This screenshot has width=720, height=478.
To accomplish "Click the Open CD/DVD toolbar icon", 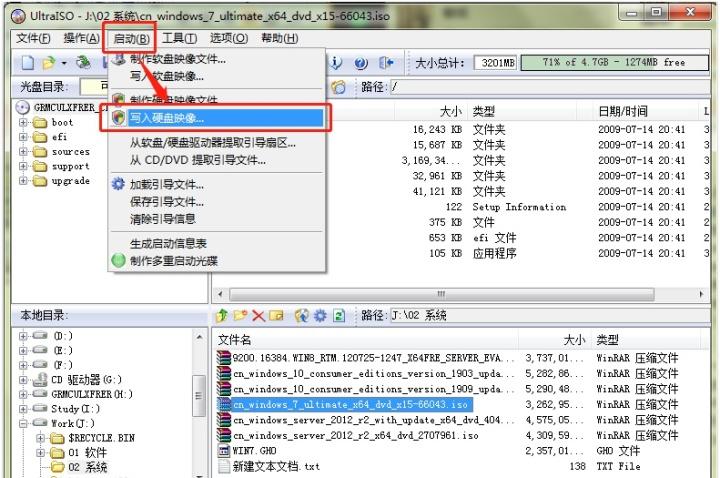I will [83, 62].
